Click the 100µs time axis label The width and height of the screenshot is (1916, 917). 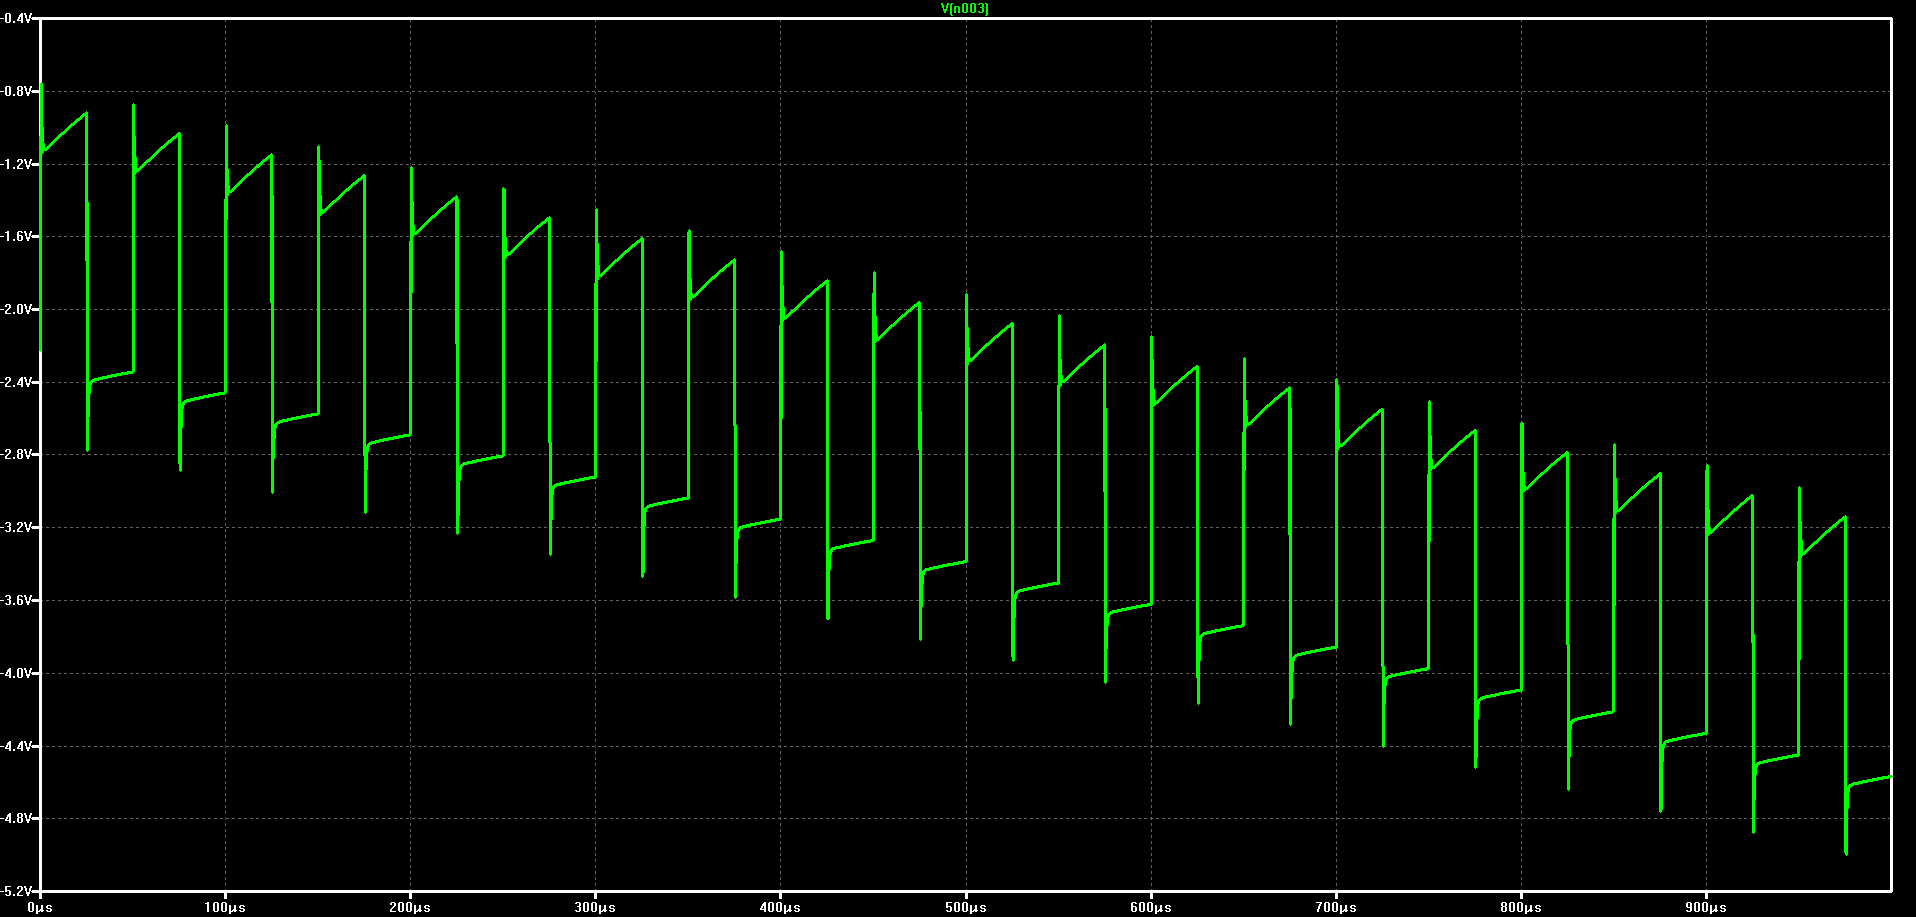(225, 908)
